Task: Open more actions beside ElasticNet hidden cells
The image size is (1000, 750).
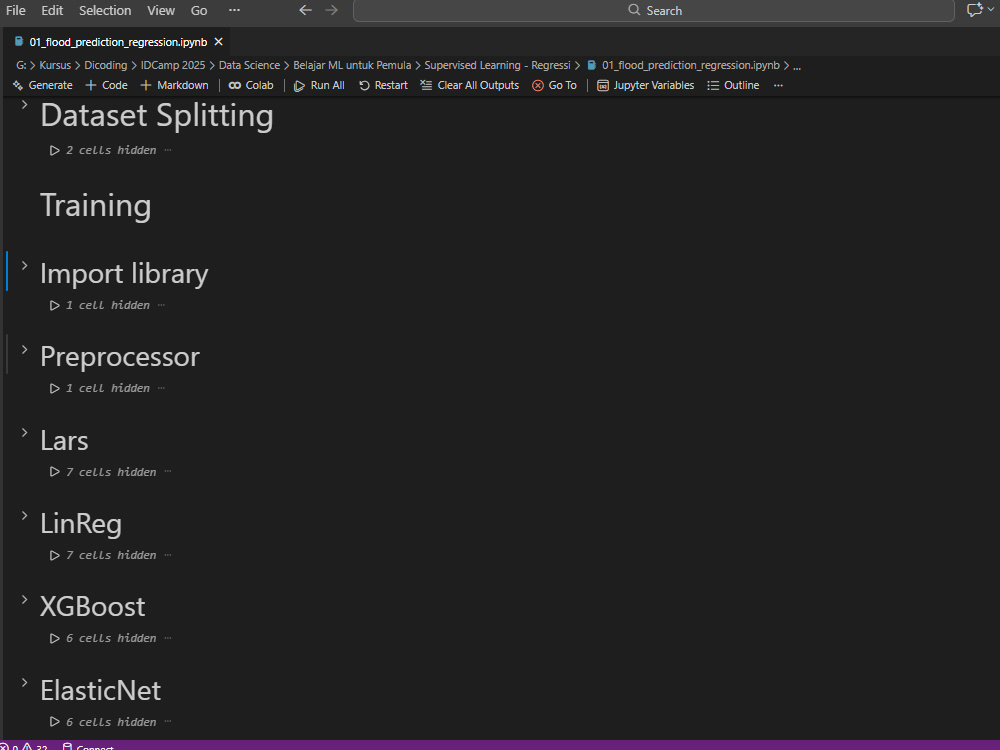Action: 168,722
